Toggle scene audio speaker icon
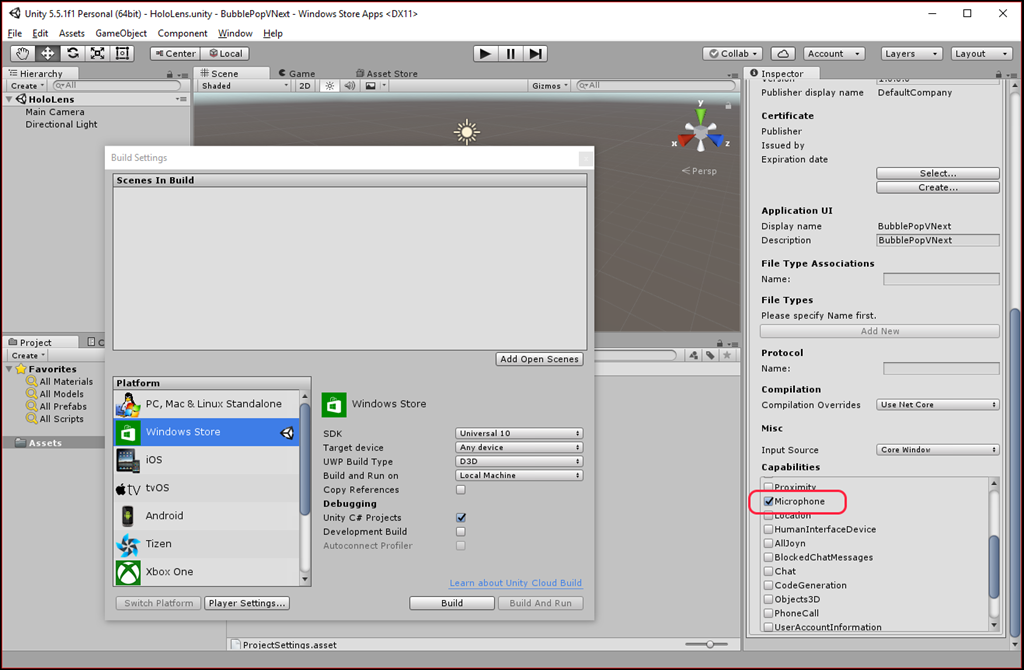Image resolution: width=1024 pixels, height=670 pixels. click(350, 86)
